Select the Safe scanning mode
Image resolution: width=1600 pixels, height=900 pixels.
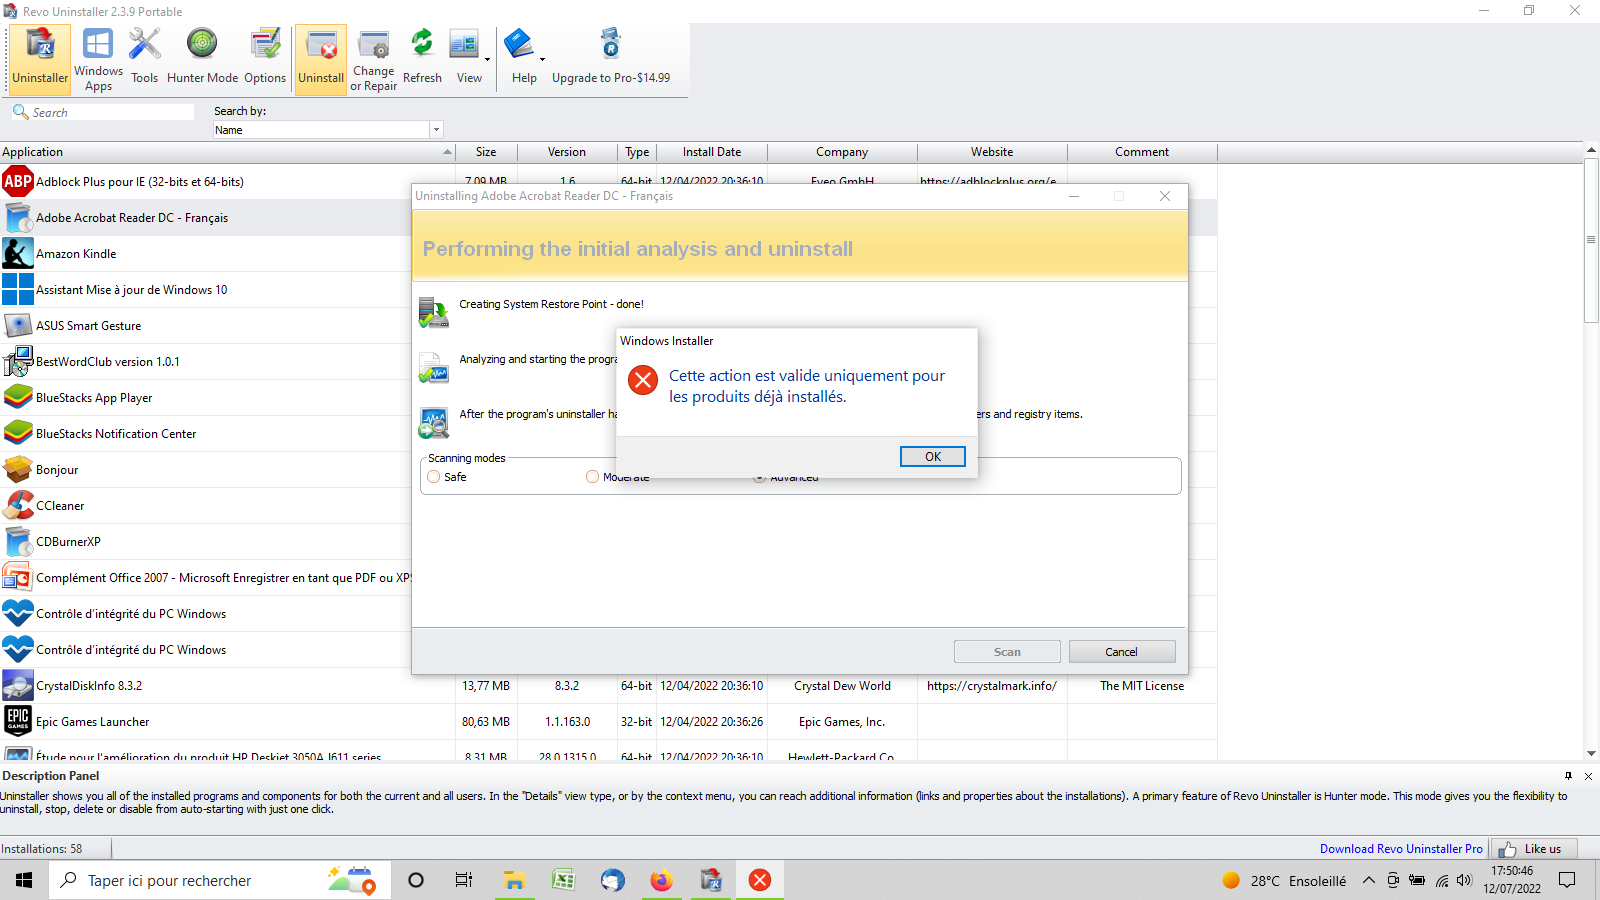coord(434,477)
